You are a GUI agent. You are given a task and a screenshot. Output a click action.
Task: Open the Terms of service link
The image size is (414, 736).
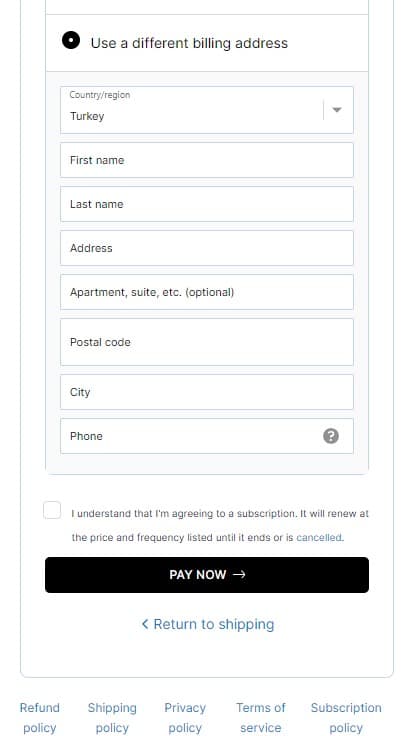pos(261,718)
